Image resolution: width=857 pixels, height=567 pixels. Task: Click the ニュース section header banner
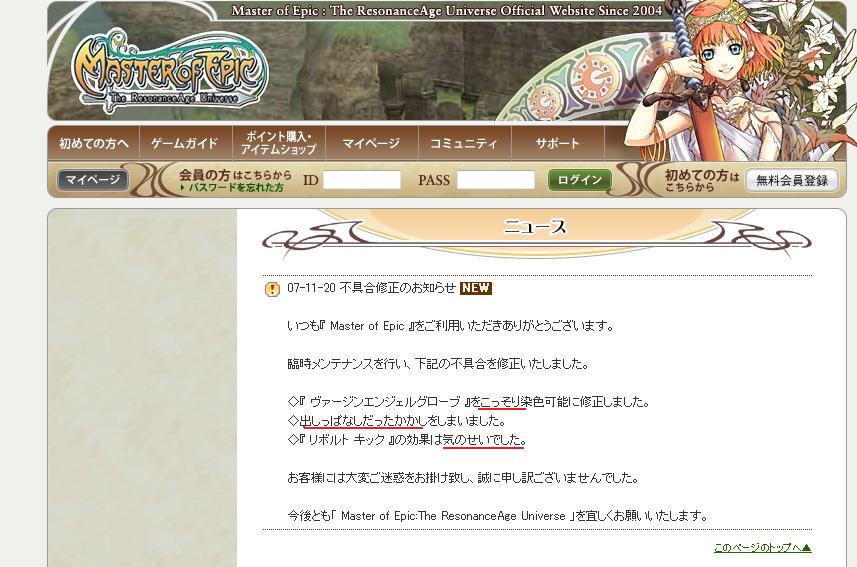pyautogui.click(x=537, y=232)
